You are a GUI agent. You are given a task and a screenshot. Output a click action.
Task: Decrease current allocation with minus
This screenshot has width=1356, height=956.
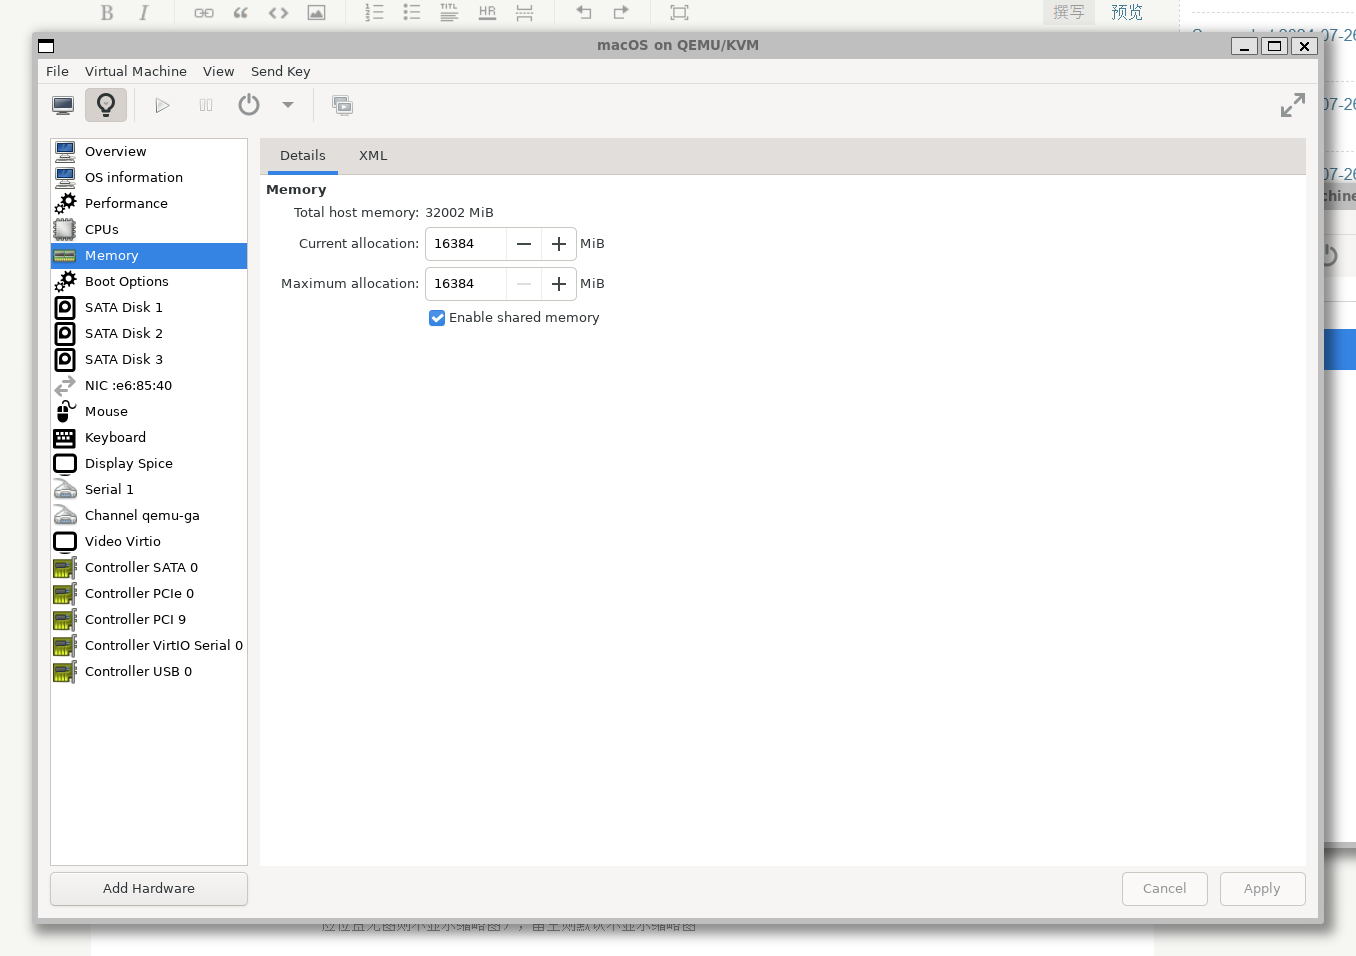(524, 244)
